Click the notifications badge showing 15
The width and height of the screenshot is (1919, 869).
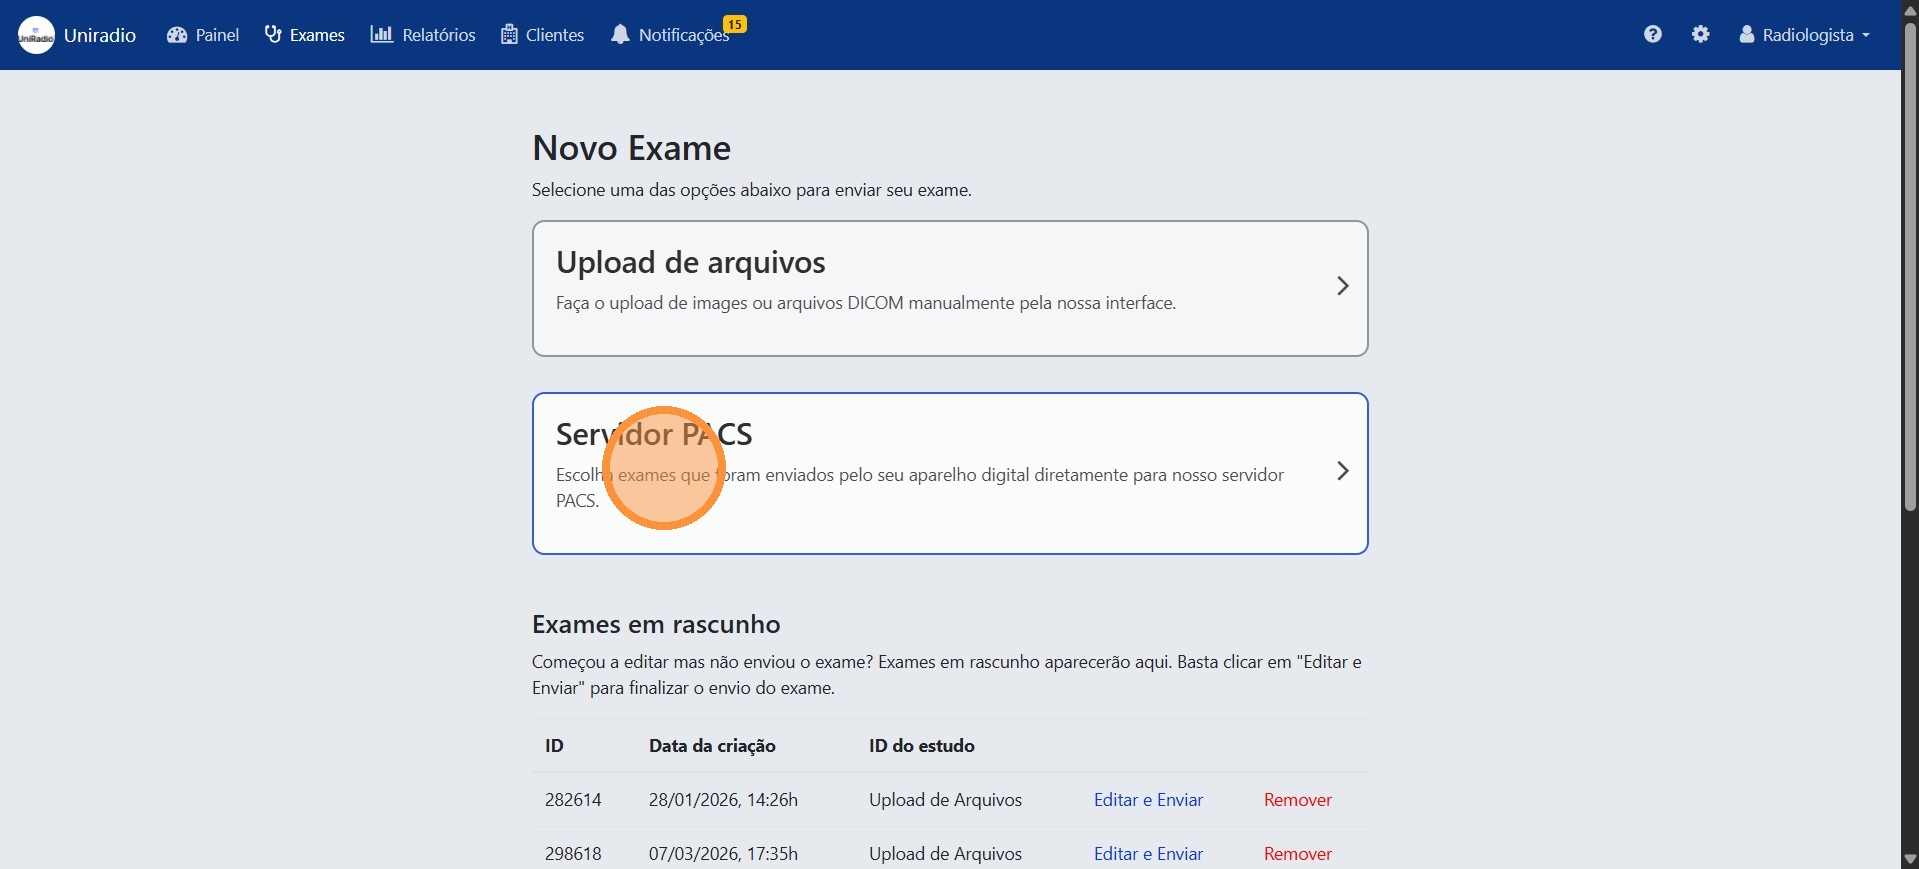point(735,24)
